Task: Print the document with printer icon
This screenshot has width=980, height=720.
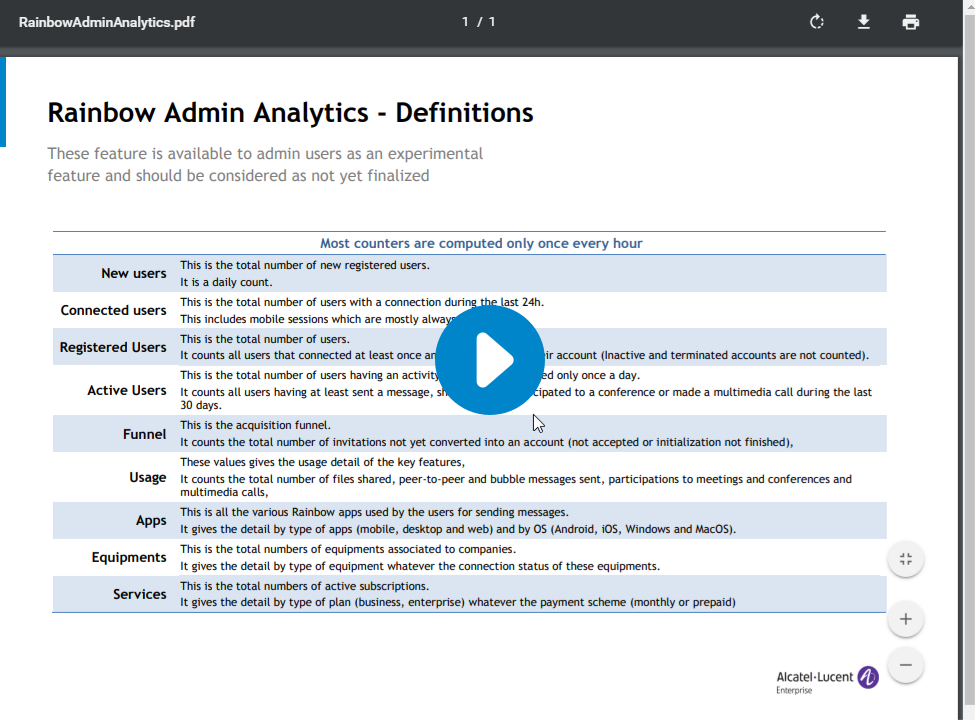Action: (x=911, y=22)
